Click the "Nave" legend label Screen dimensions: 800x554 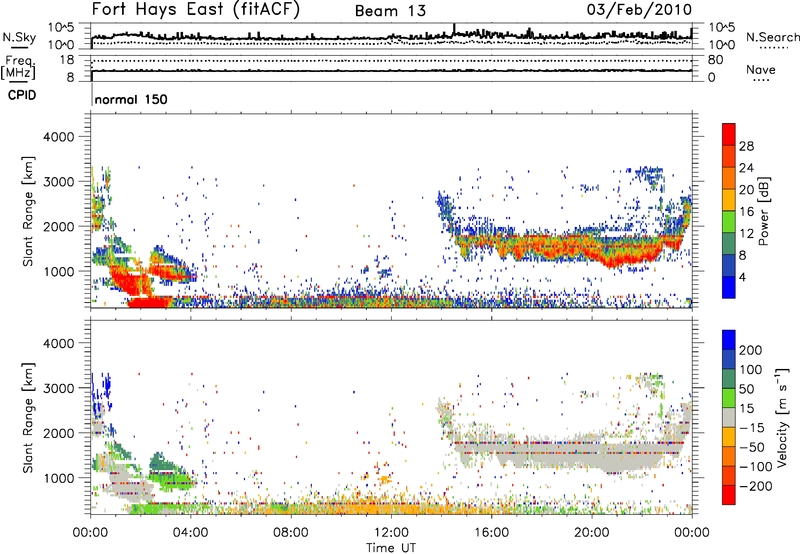(x=760, y=69)
